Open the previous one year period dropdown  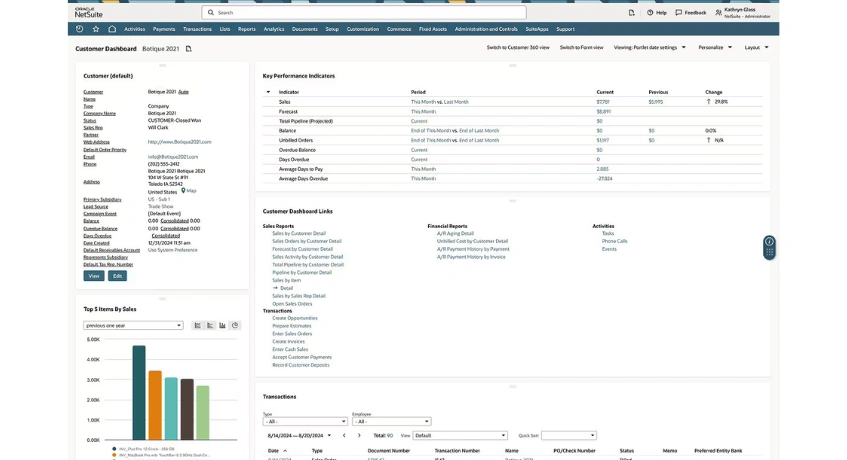tap(133, 326)
